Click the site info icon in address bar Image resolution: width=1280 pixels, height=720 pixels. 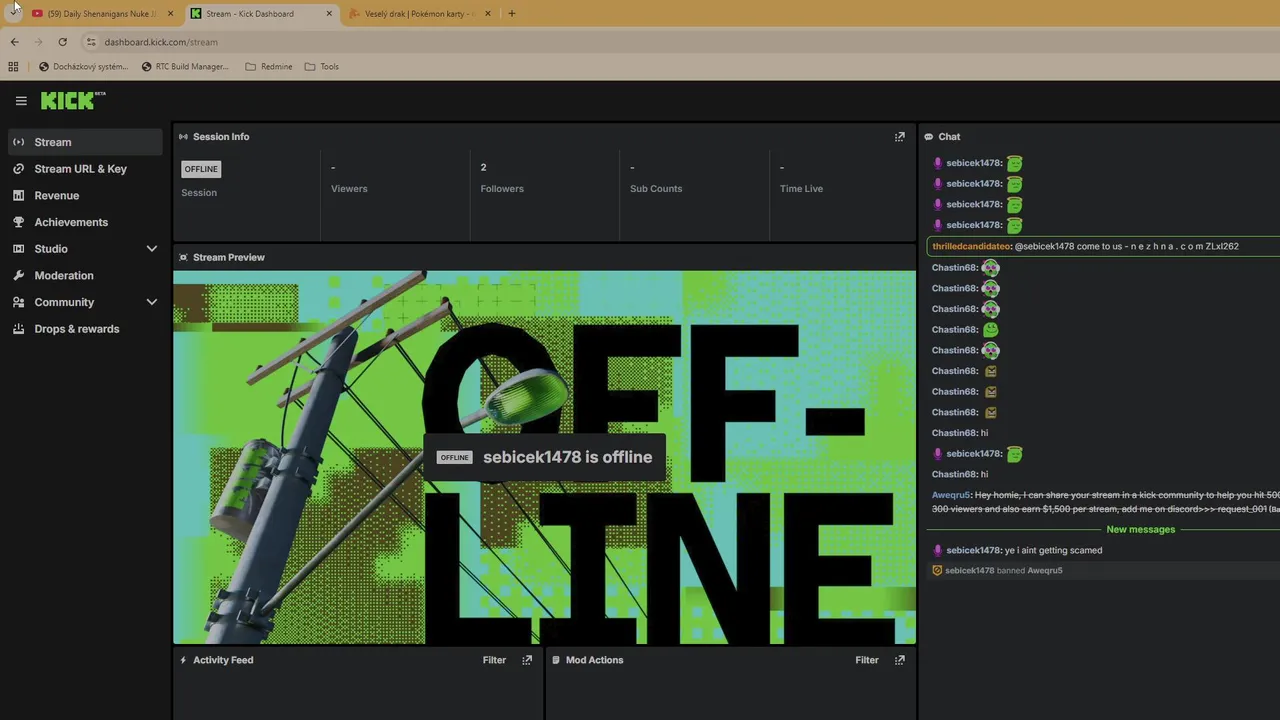click(91, 42)
